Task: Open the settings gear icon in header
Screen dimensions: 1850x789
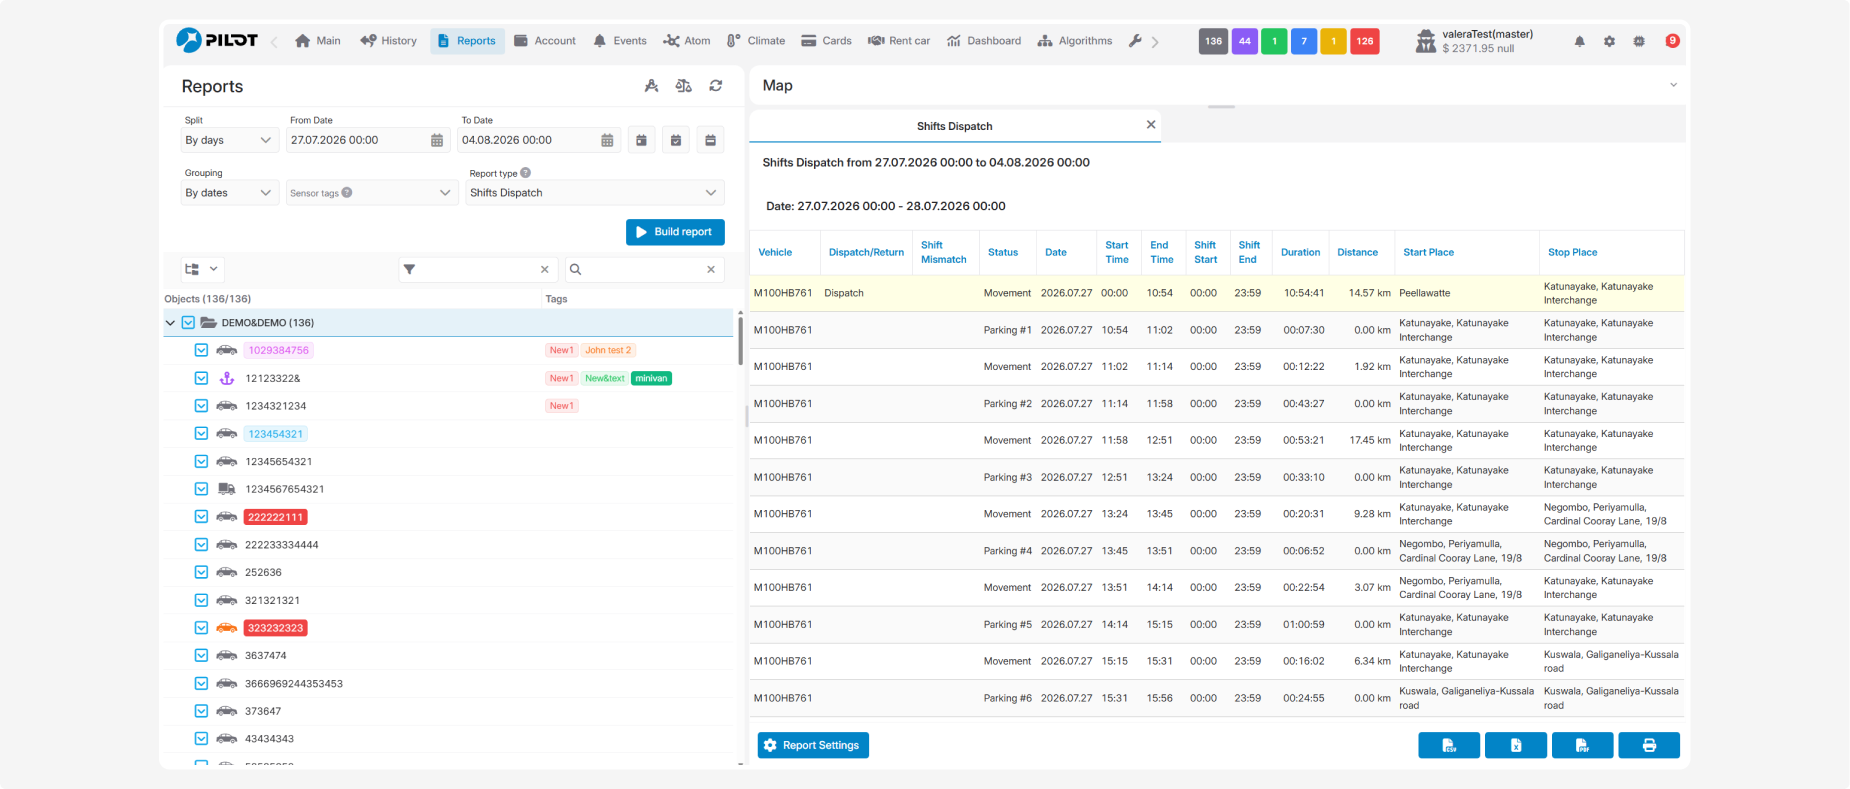Action: coord(1609,41)
